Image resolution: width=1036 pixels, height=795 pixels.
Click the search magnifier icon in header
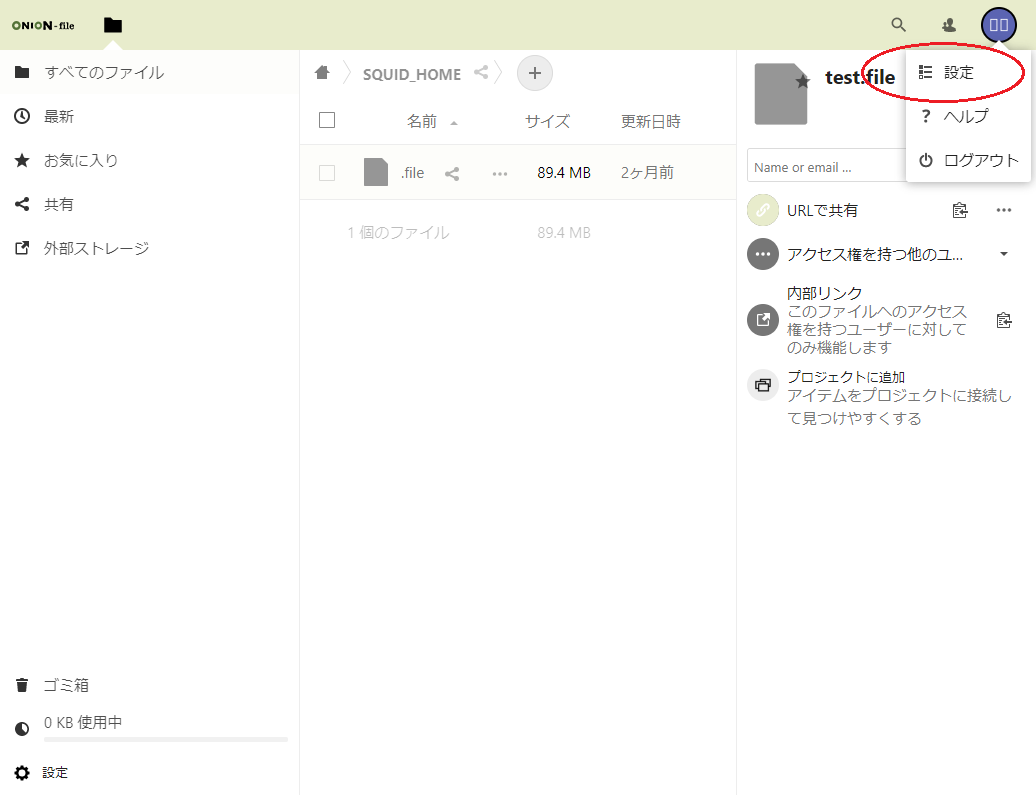pyautogui.click(x=899, y=25)
